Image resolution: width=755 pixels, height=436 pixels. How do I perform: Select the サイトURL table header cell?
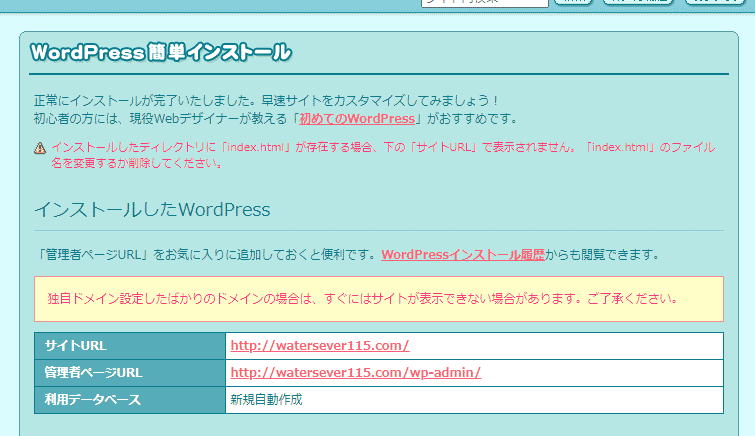[x=130, y=346]
